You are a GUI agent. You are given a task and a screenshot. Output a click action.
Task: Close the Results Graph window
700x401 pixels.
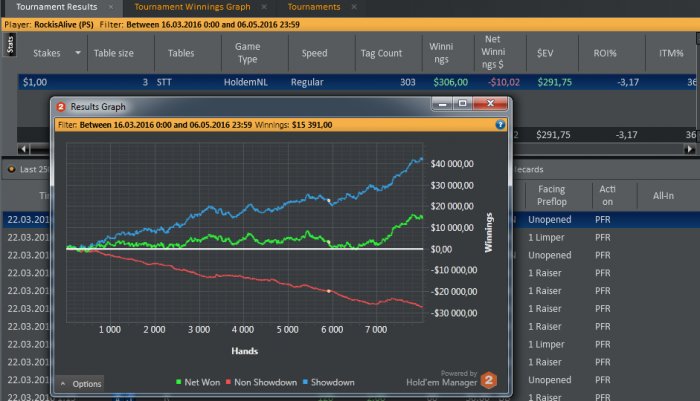point(490,104)
